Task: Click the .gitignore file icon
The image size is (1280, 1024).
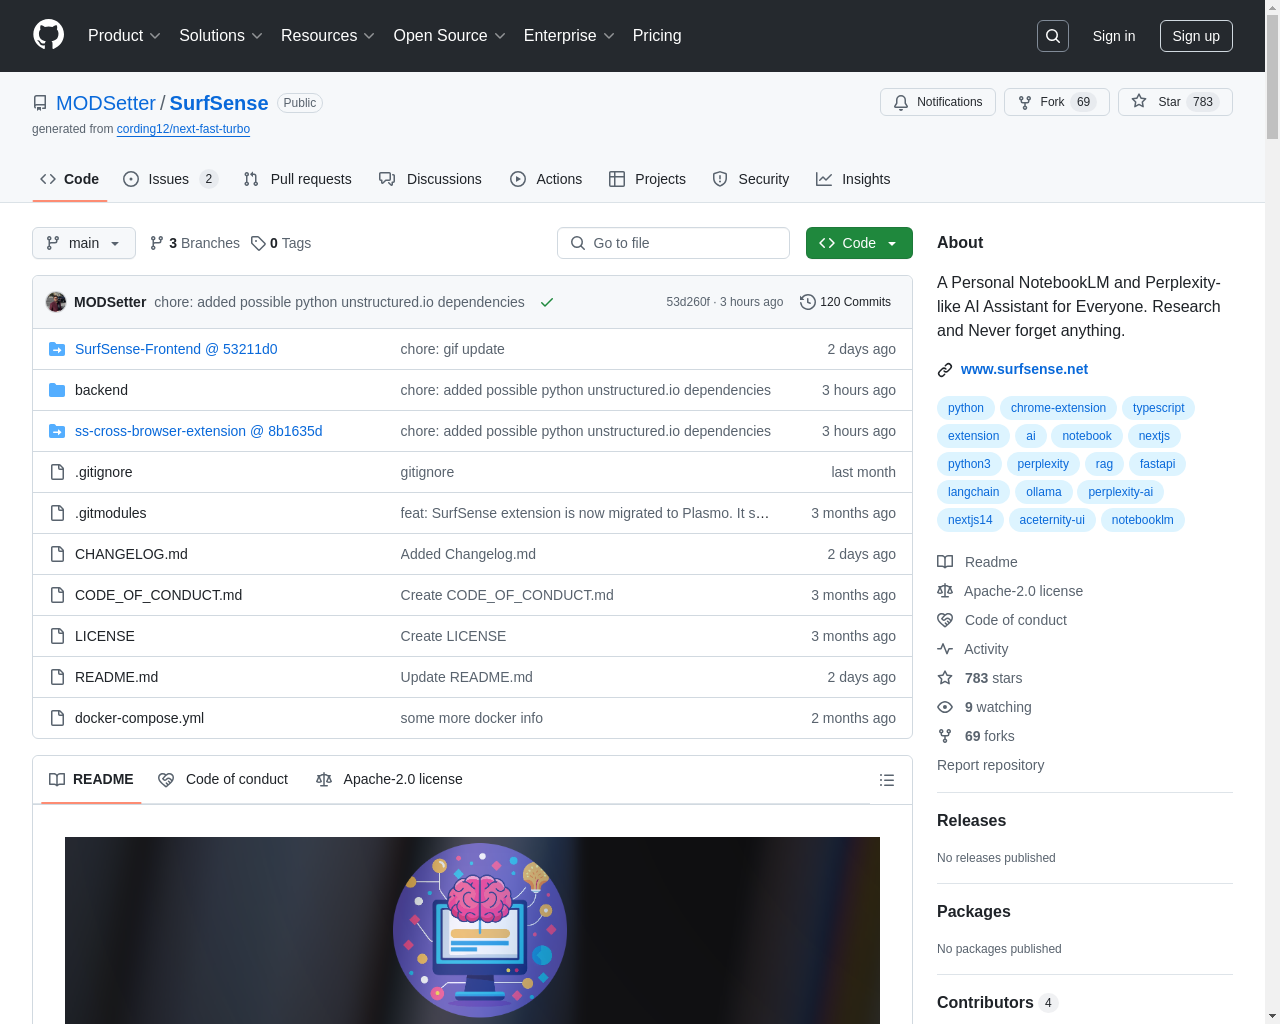Action: click(x=57, y=472)
